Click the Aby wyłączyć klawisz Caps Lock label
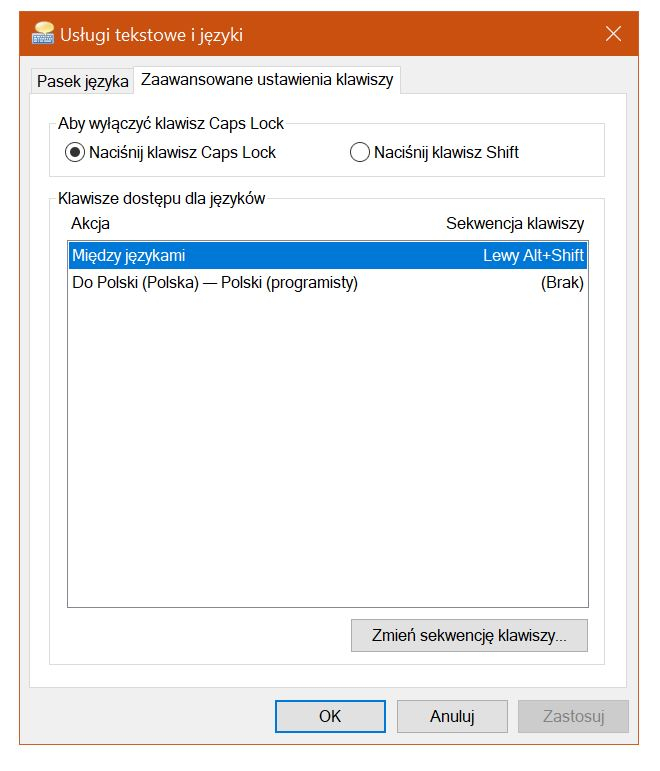This screenshot has width=660, height=771. point(172,124)
